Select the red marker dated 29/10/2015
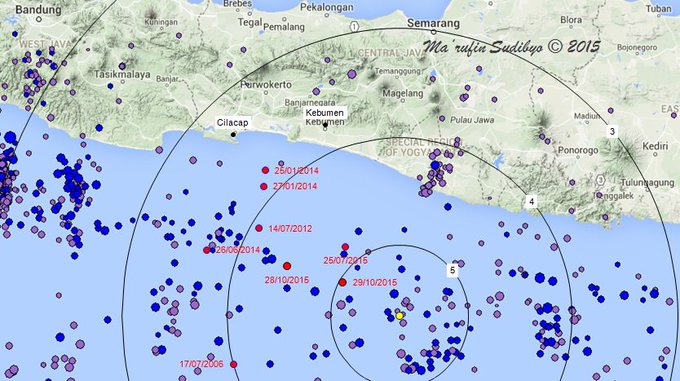Viewport: 680px width, 381px height. [342, 283]
